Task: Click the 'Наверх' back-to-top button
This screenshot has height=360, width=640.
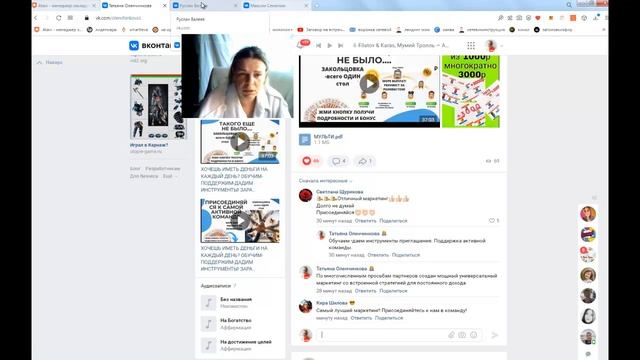Action: click(50, 62)
